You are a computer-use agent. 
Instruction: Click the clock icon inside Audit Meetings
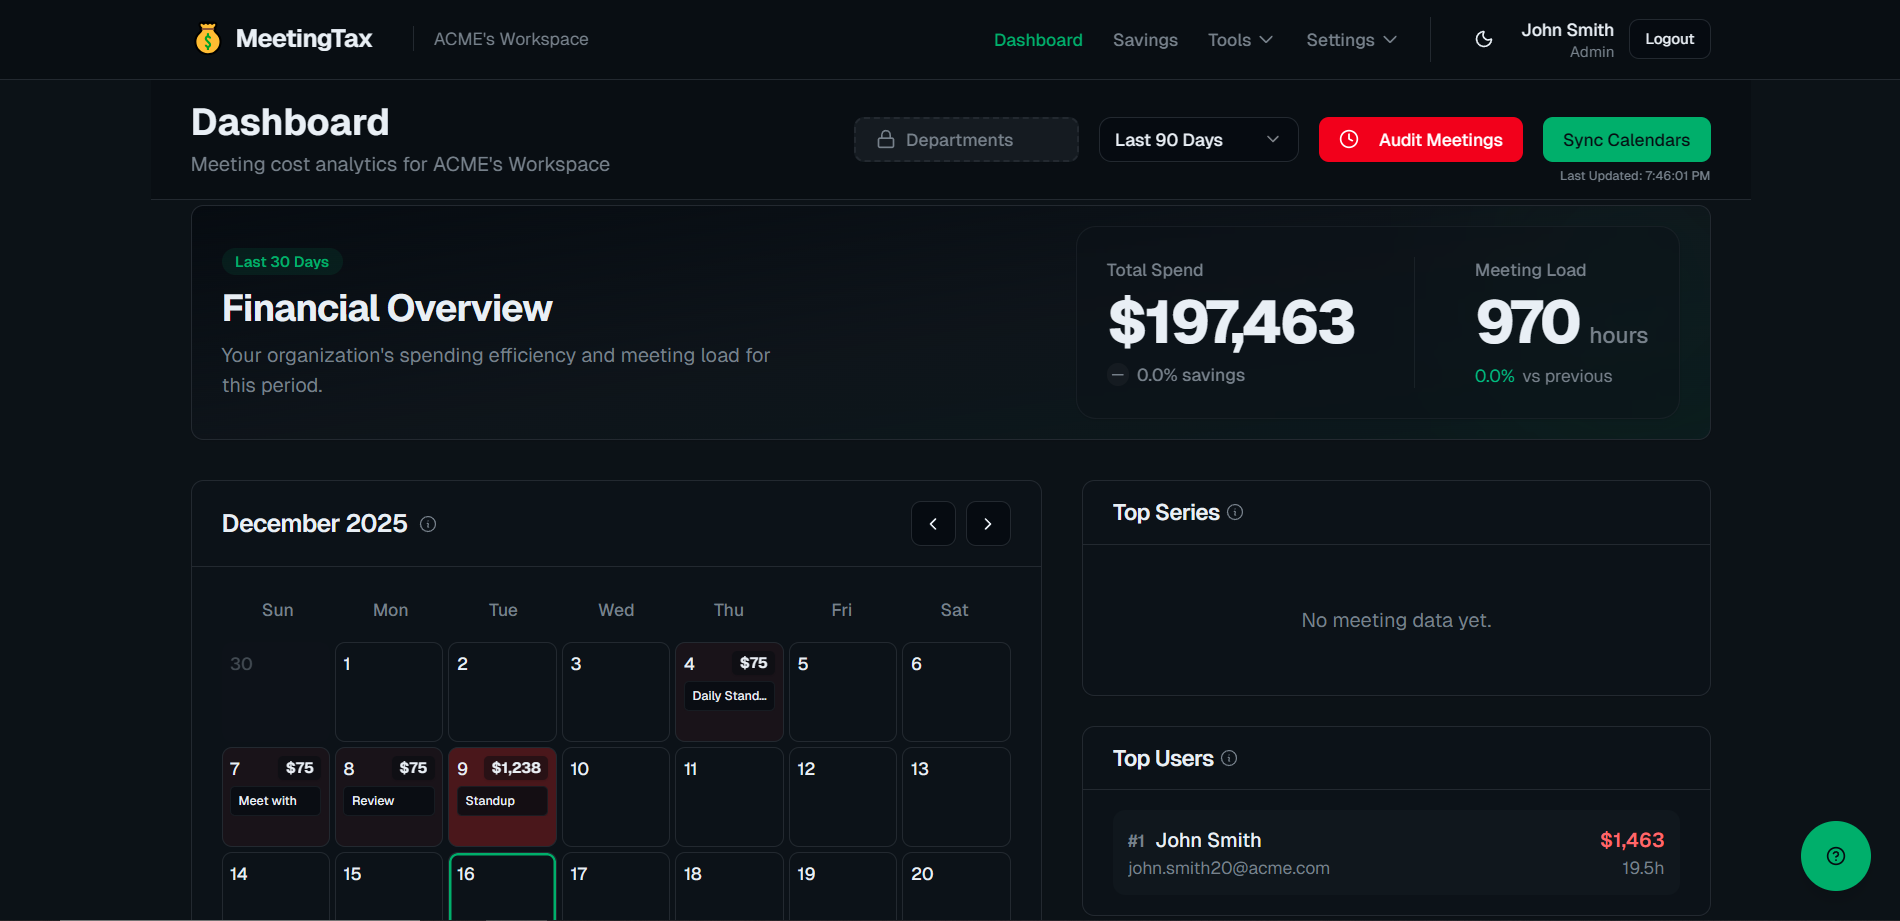point(1351,139)
